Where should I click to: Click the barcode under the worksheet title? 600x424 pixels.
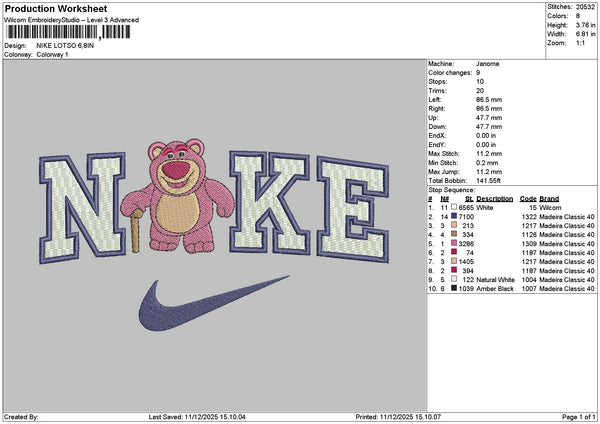click(x=68, y=32)
